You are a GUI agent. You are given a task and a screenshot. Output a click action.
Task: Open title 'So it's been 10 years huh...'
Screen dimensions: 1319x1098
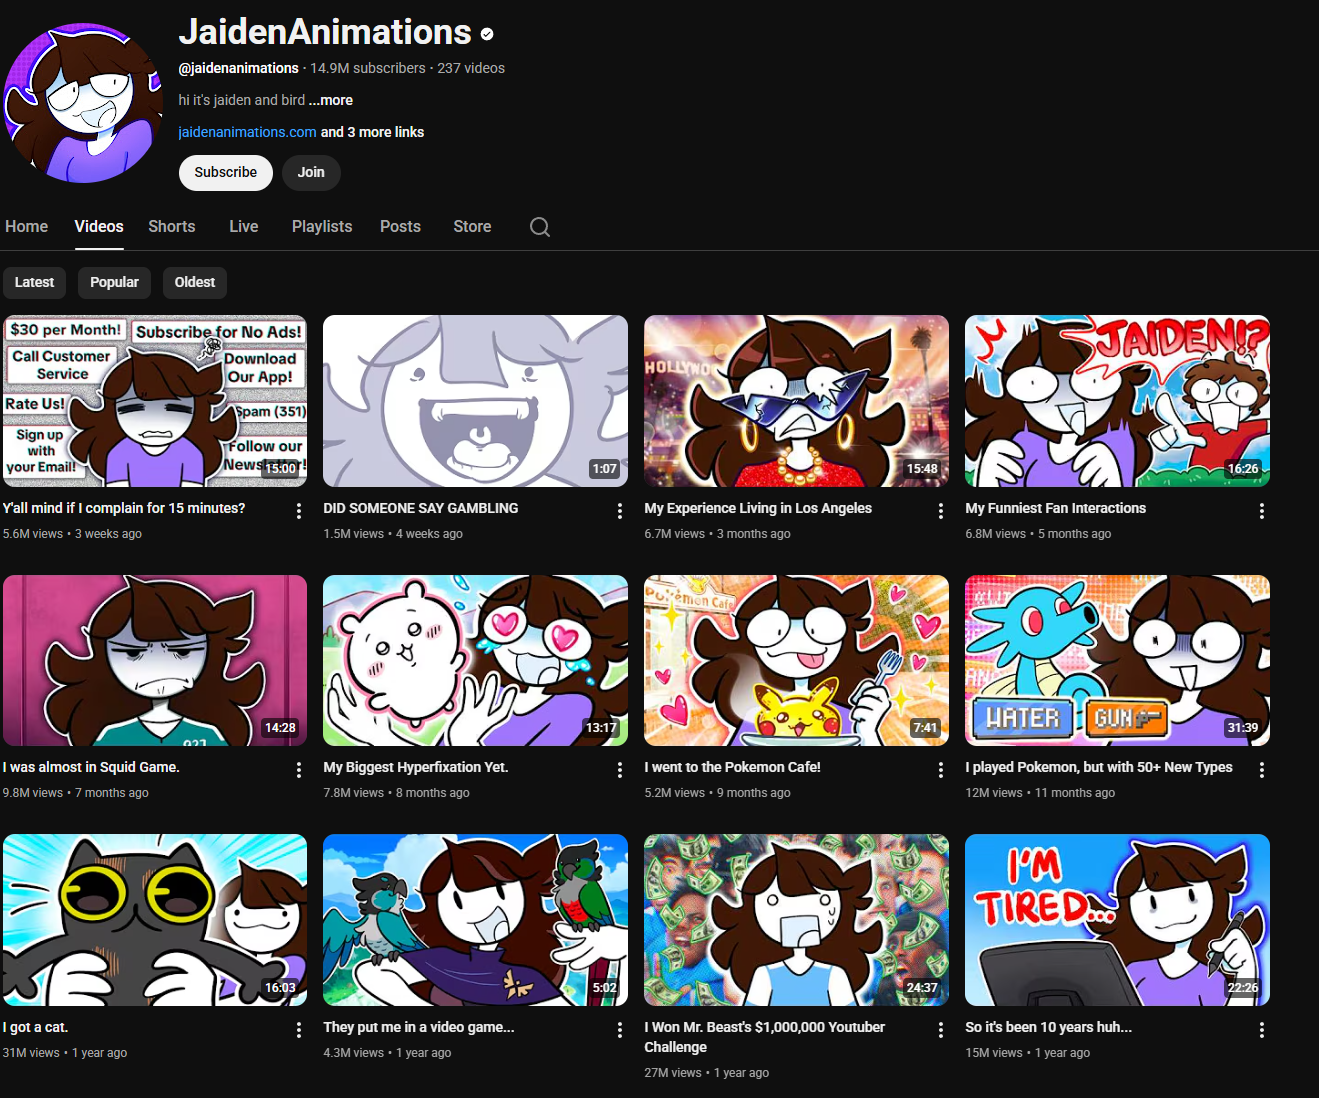pyautogui.click(x=1049, y=1027)
